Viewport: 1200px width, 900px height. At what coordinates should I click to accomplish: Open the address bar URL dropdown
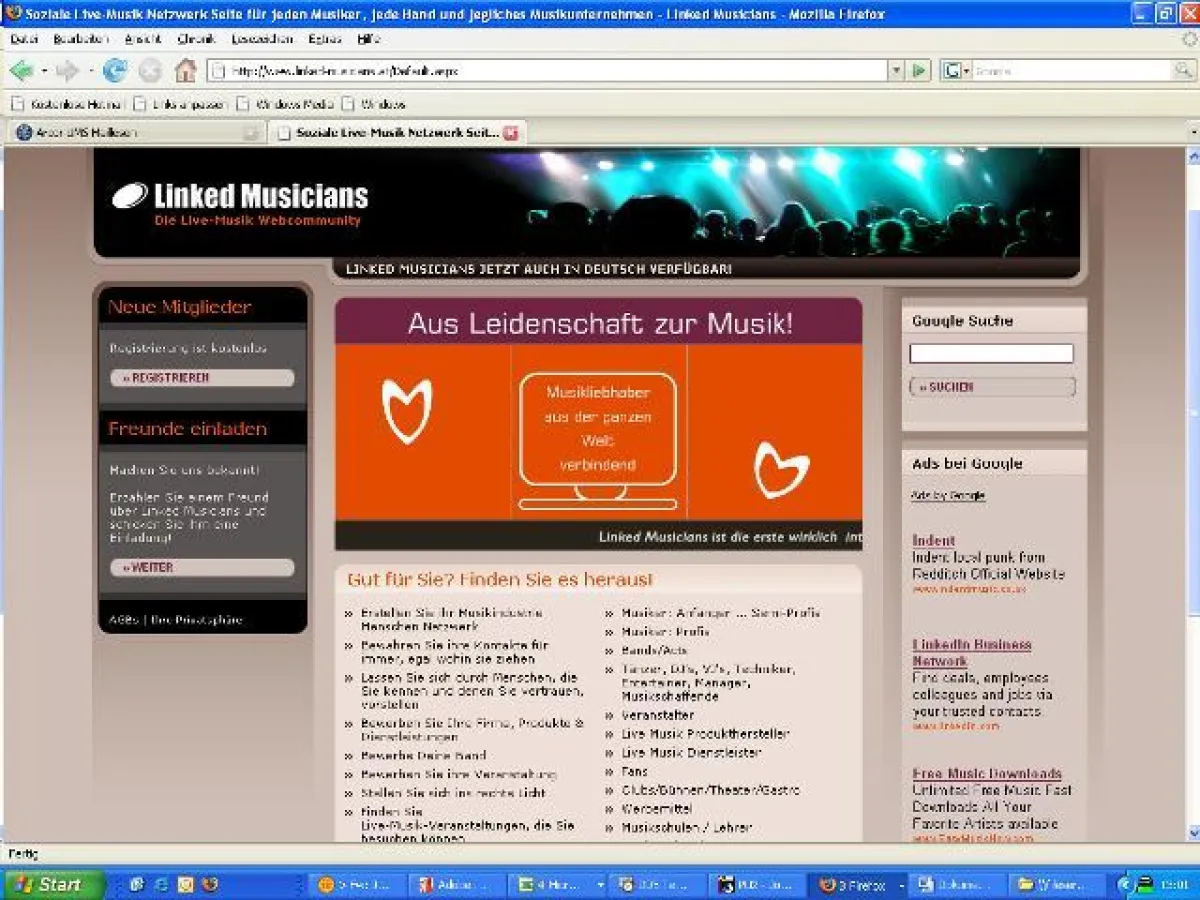tap(897, 70)
